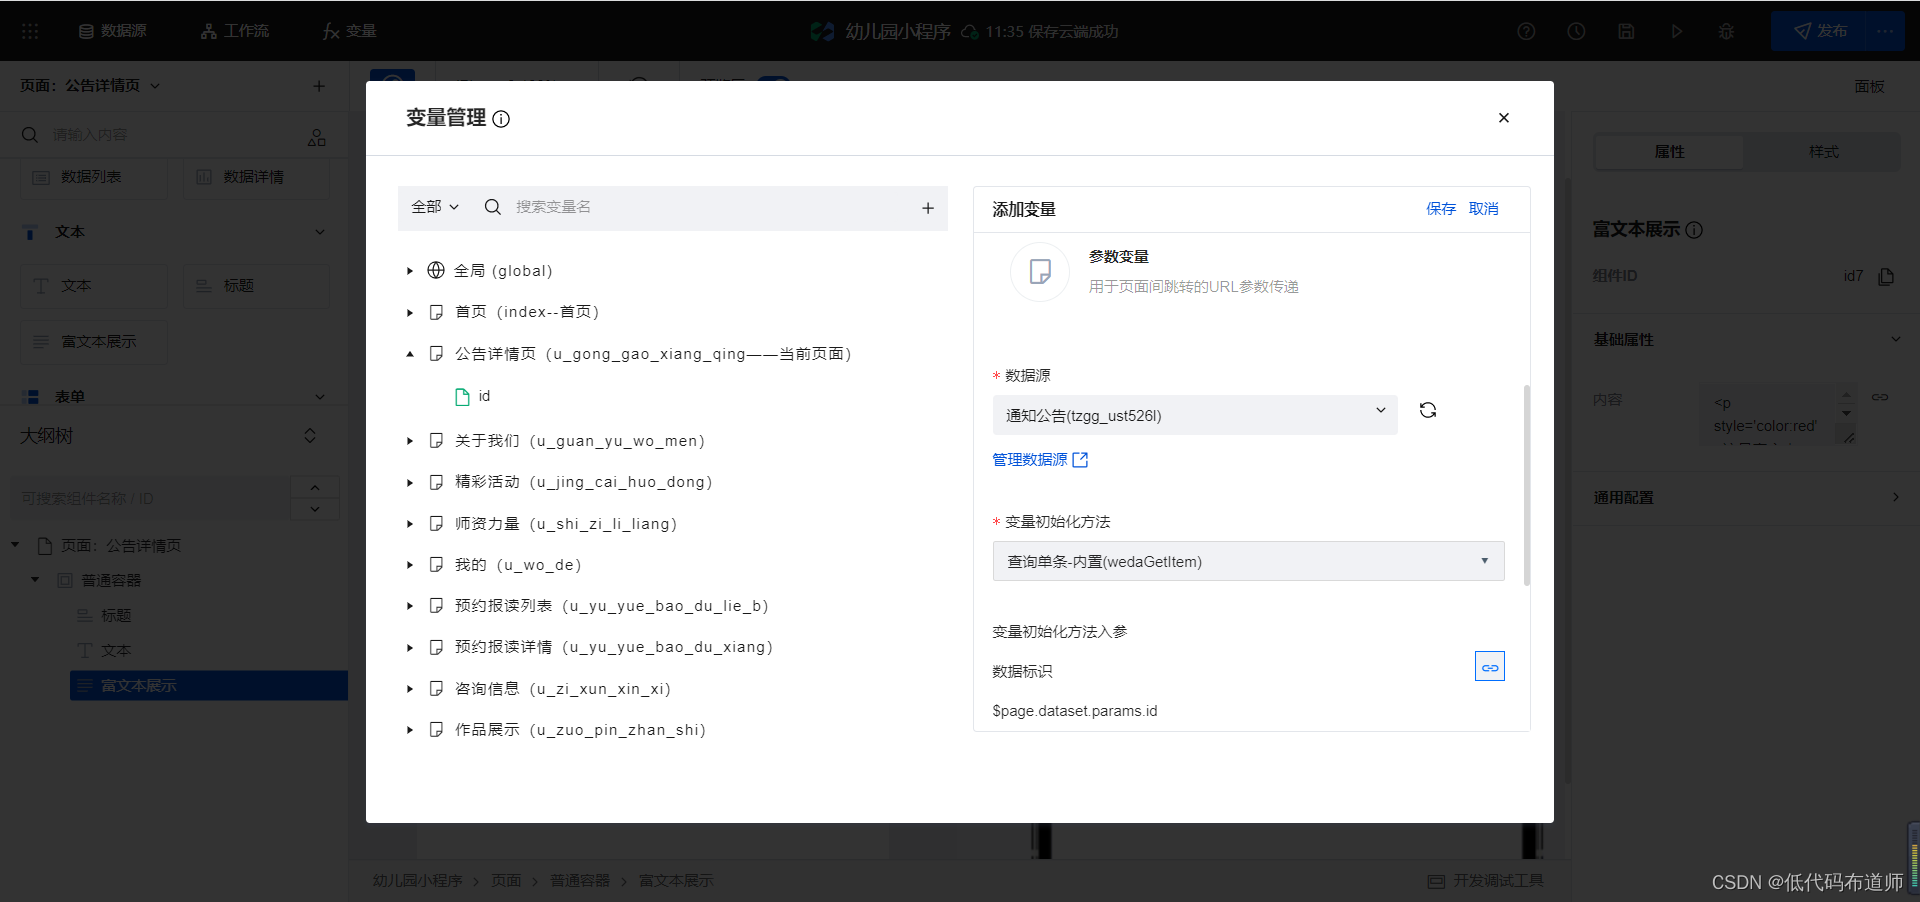Select the 数据详情 component

256,177
